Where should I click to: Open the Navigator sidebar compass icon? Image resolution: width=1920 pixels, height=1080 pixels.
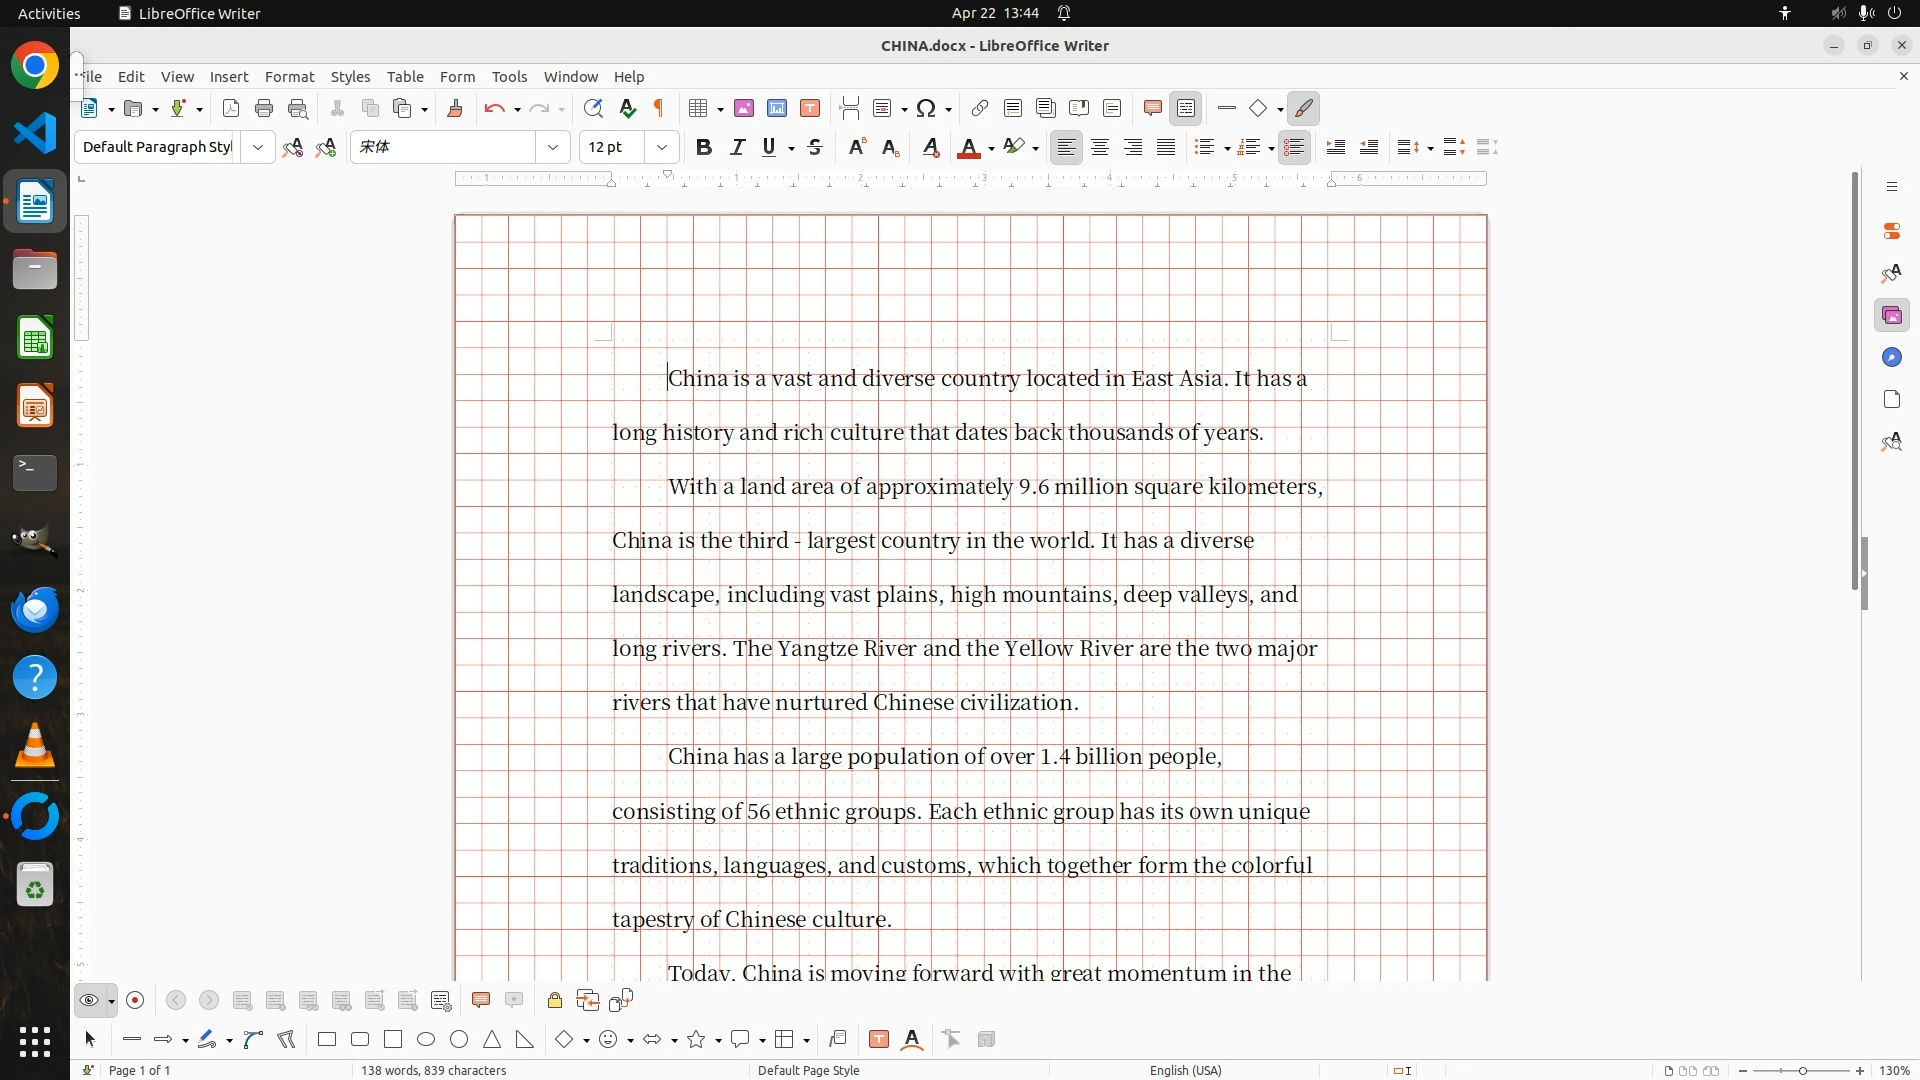[1891, 358]
